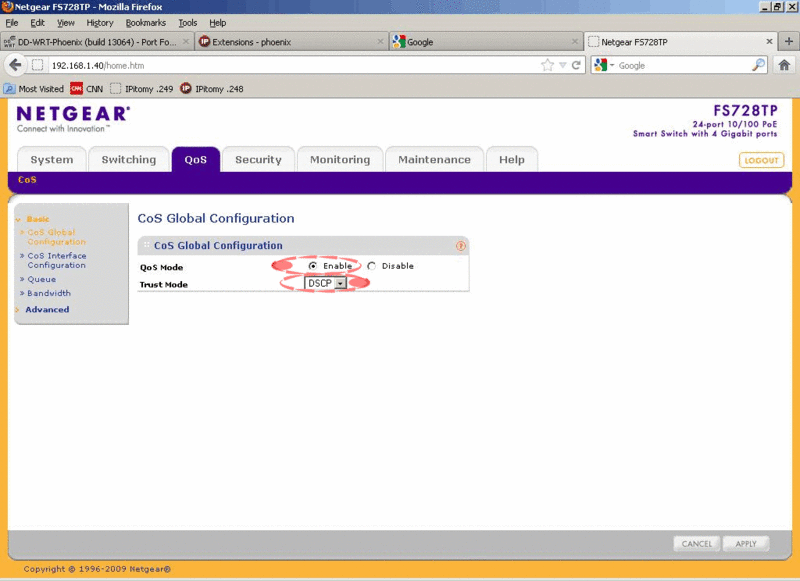Screen dimensions: 800x581
Task: Select the Disable QoS Mode radio button
Action: coord(371,266)
